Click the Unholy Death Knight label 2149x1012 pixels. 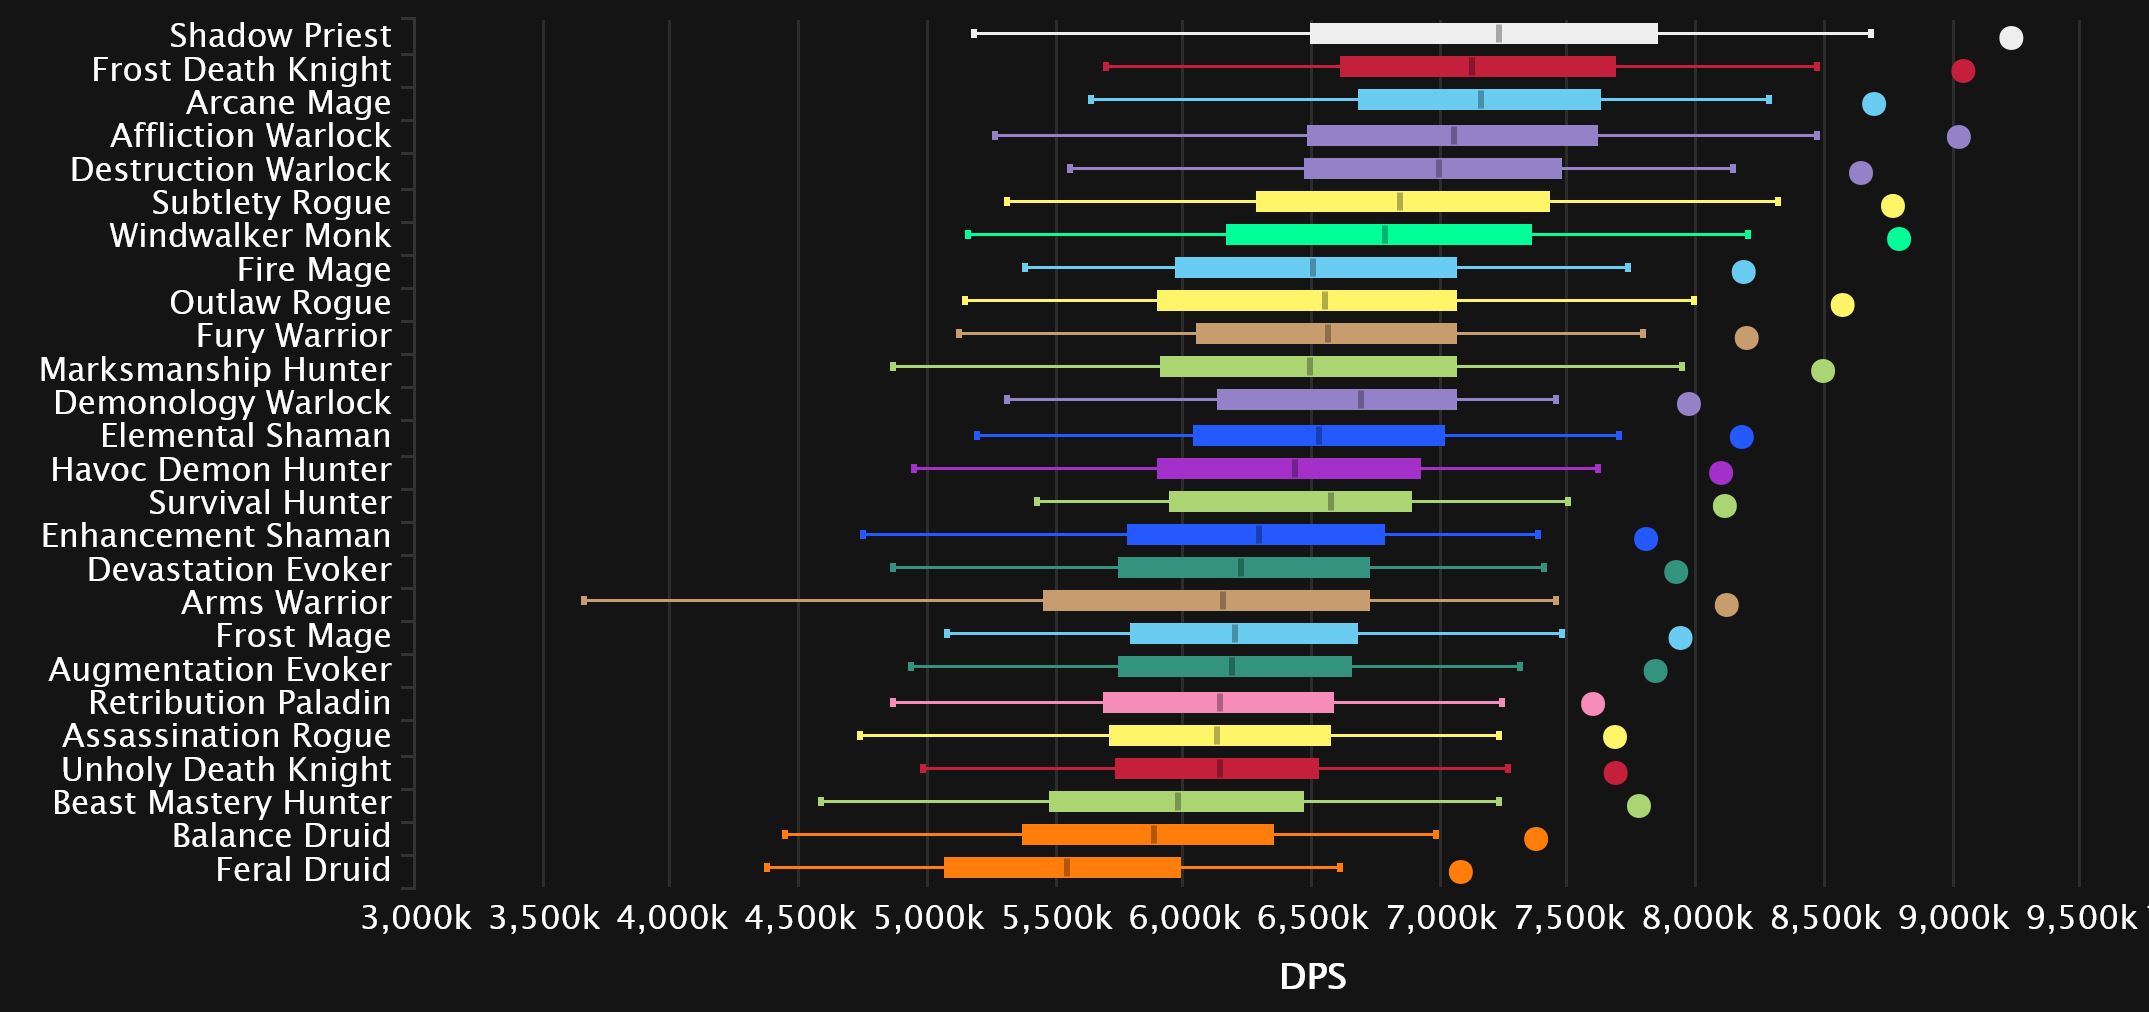tap(226, 770)
